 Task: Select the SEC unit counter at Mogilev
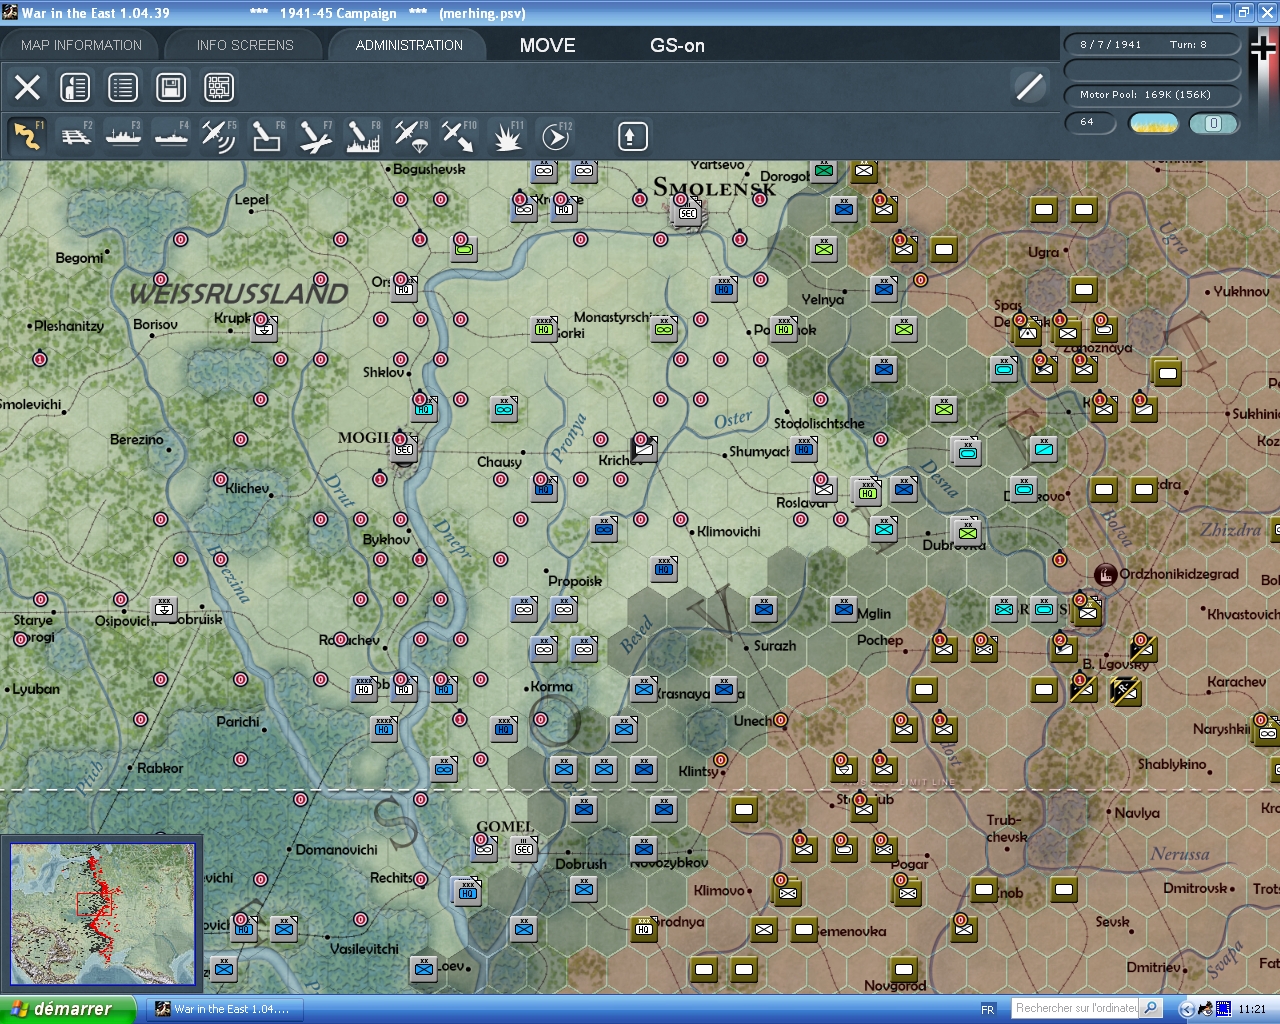click(404, 449)
